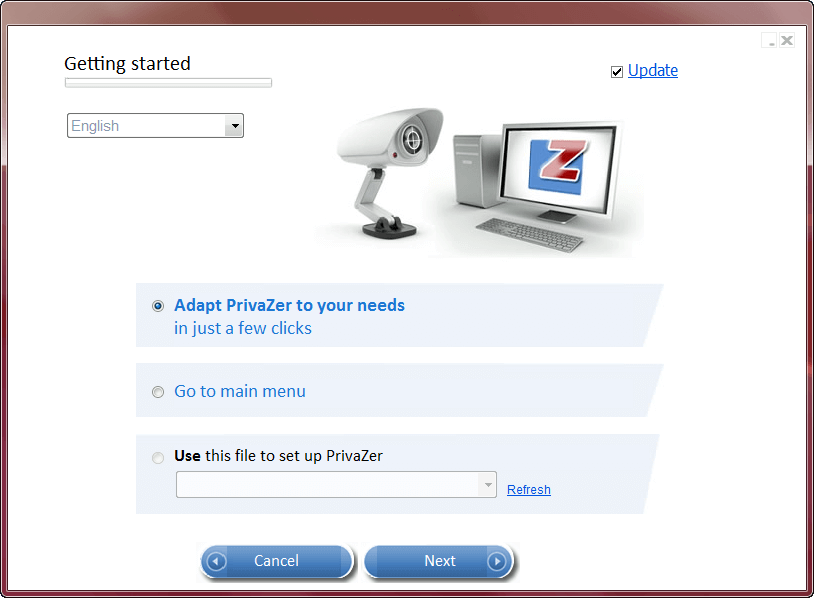The height and width of the screenshot is (598, 814).
Task: Minimize the PrivaZer window
Action: pos(769,40)
